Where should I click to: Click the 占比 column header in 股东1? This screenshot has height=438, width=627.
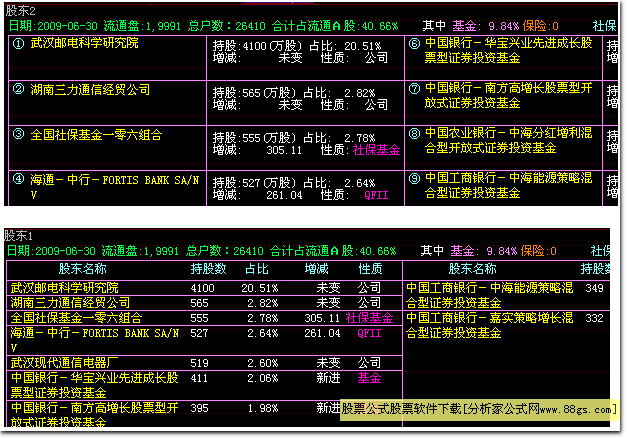[257, 269]
